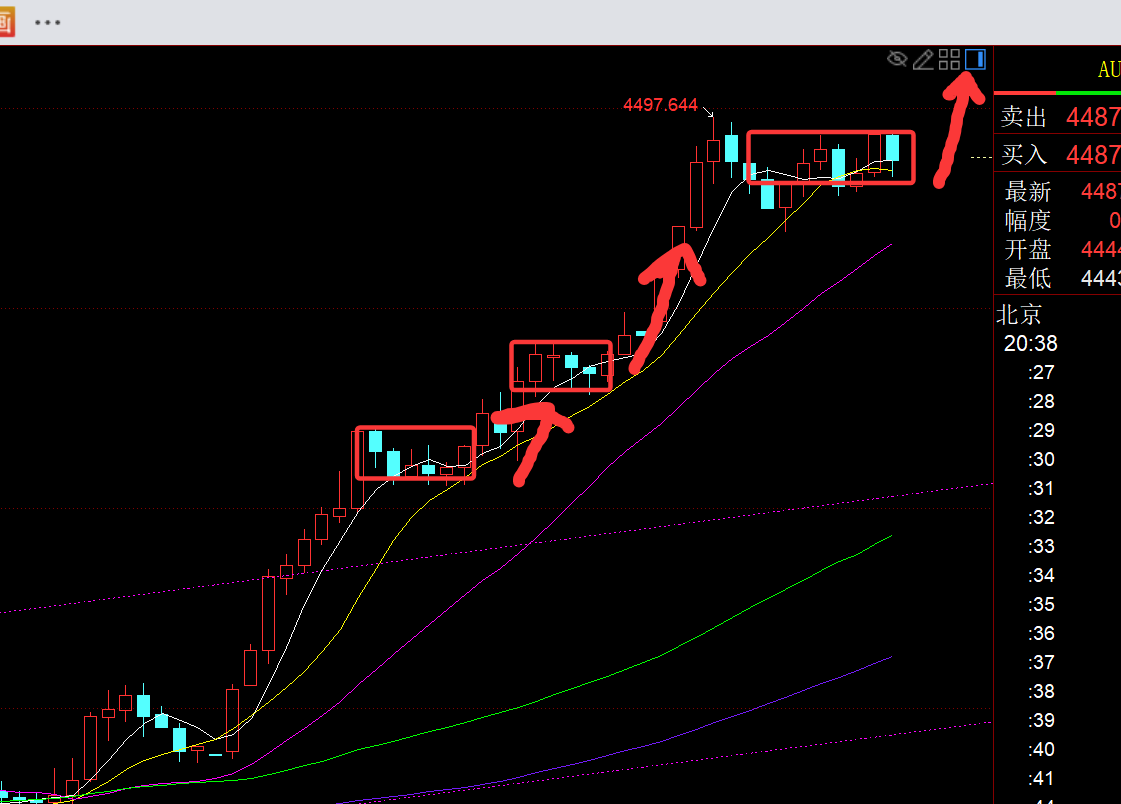
Task: Select the pencil drawing tool icon
Action: point(923,59)
